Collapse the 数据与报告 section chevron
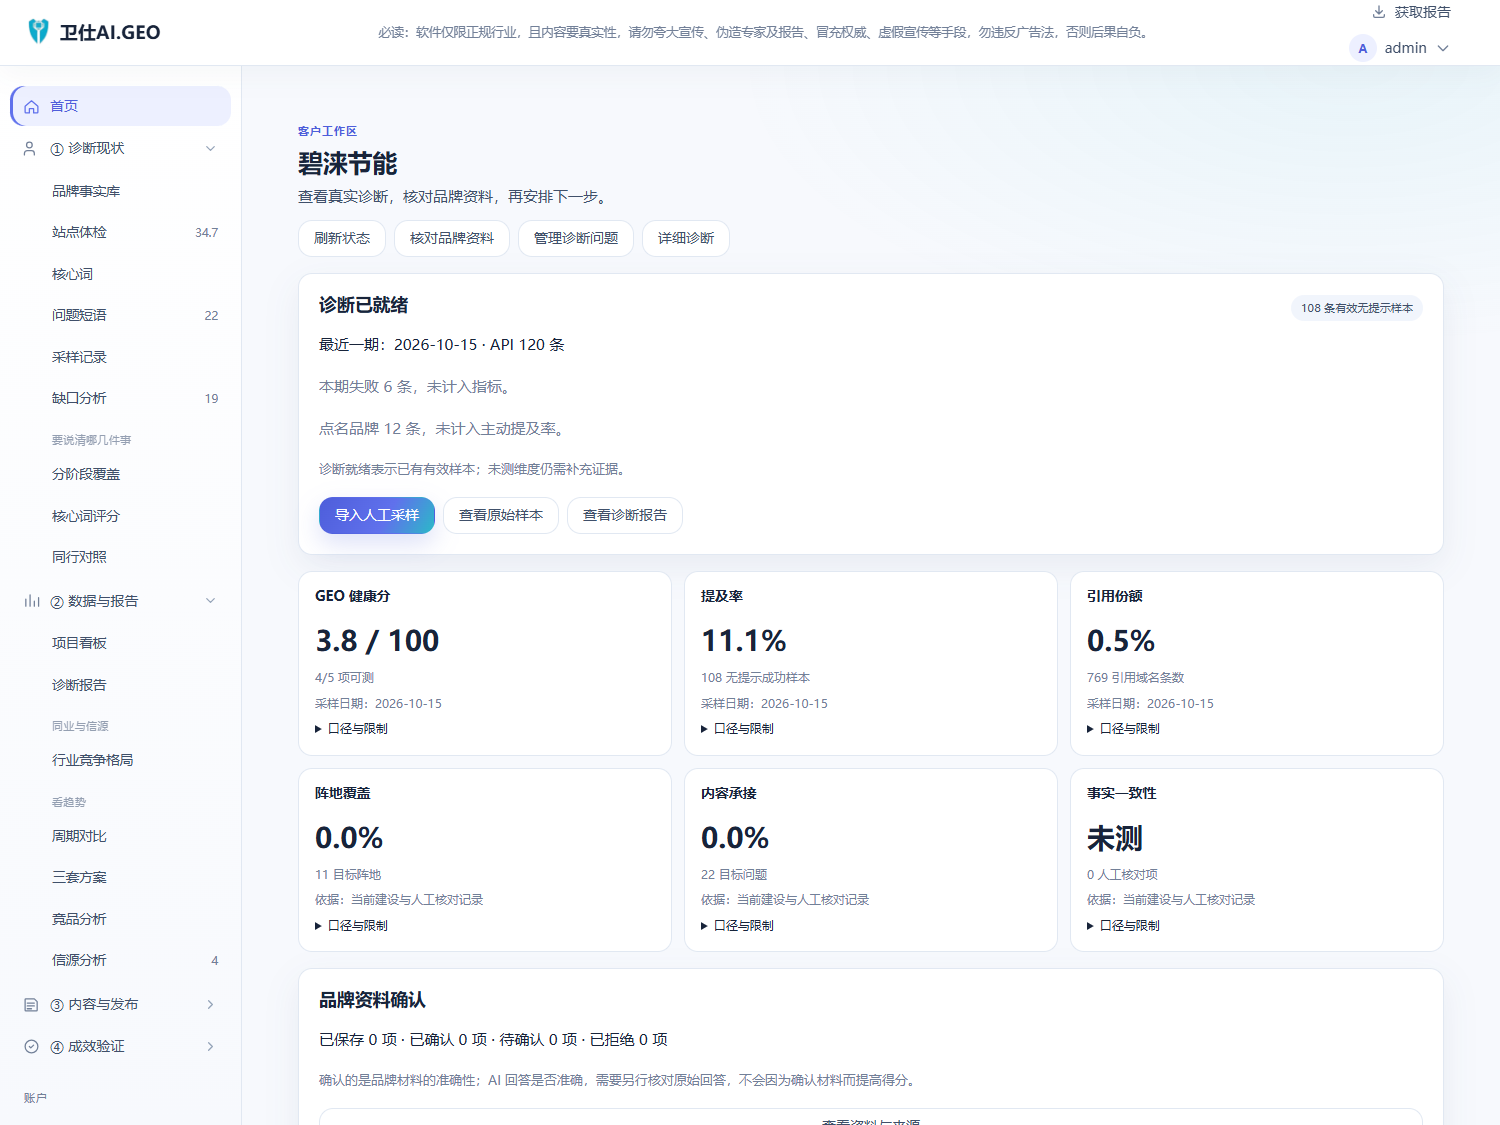1500x1125 pixels. pyautogui.click(x=210, y=601)
